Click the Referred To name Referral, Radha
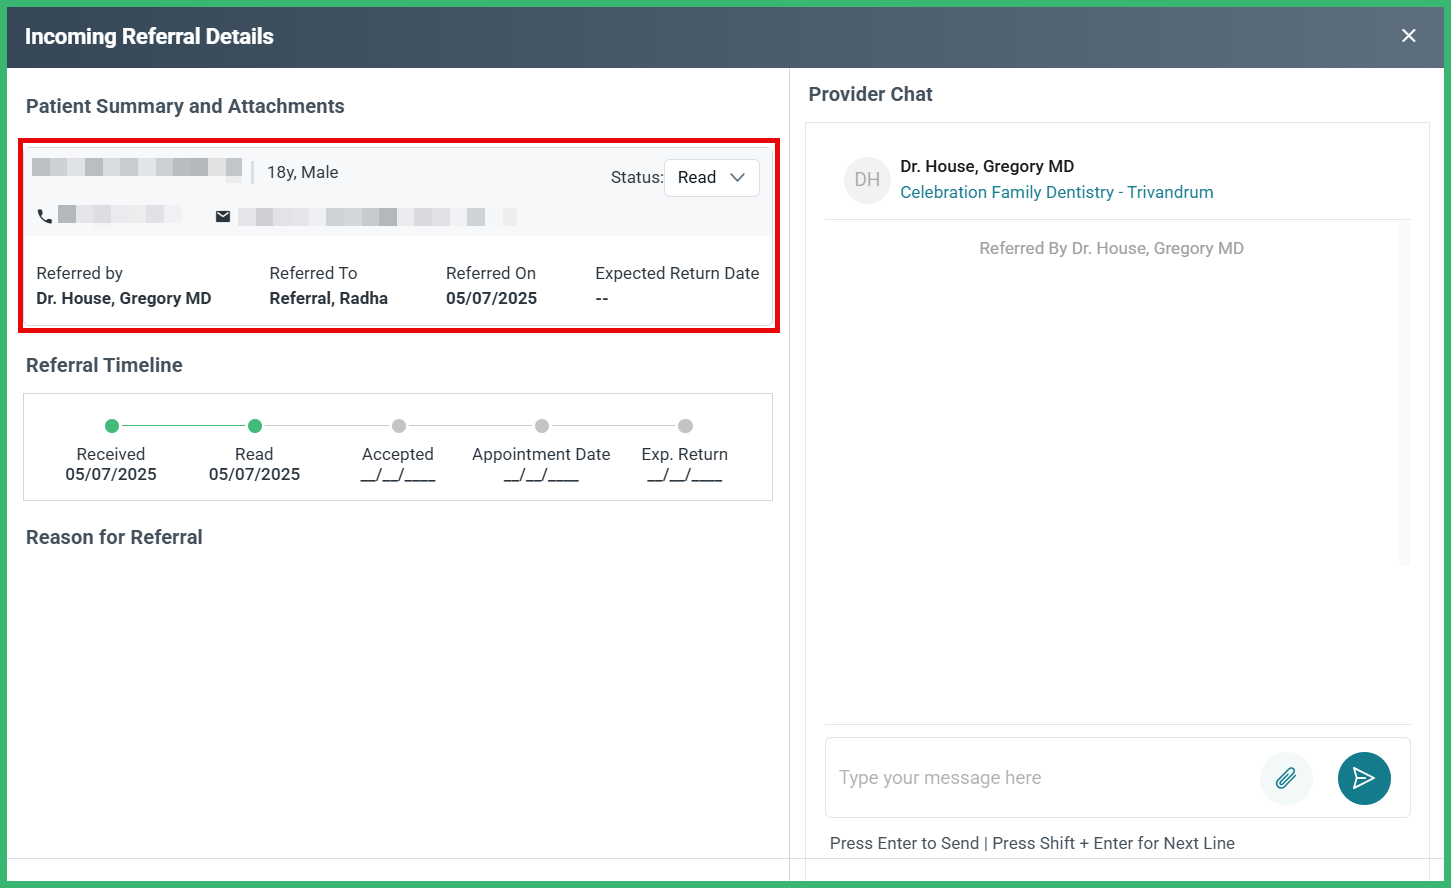Image resolution: width=1451 pixels, height=888 pixels. click(x=328, y=298)
